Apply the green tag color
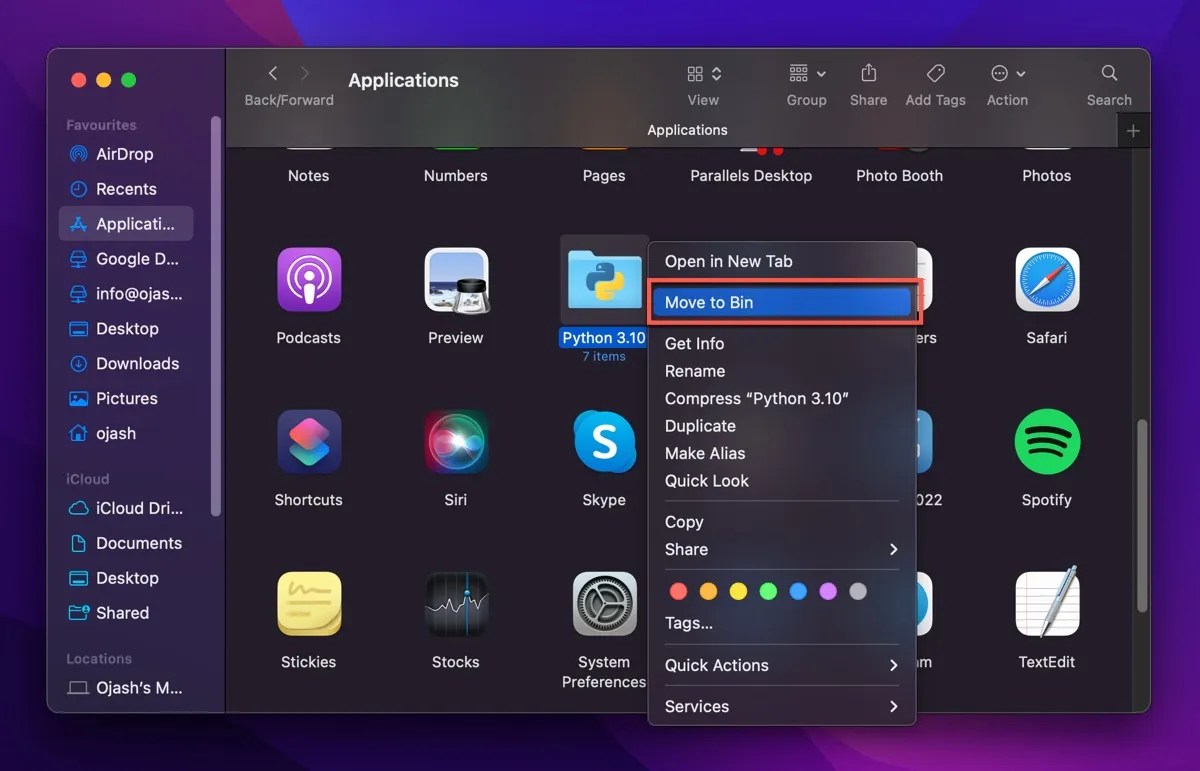This screenshot has height=771, width=1200. tap(768, 591)
